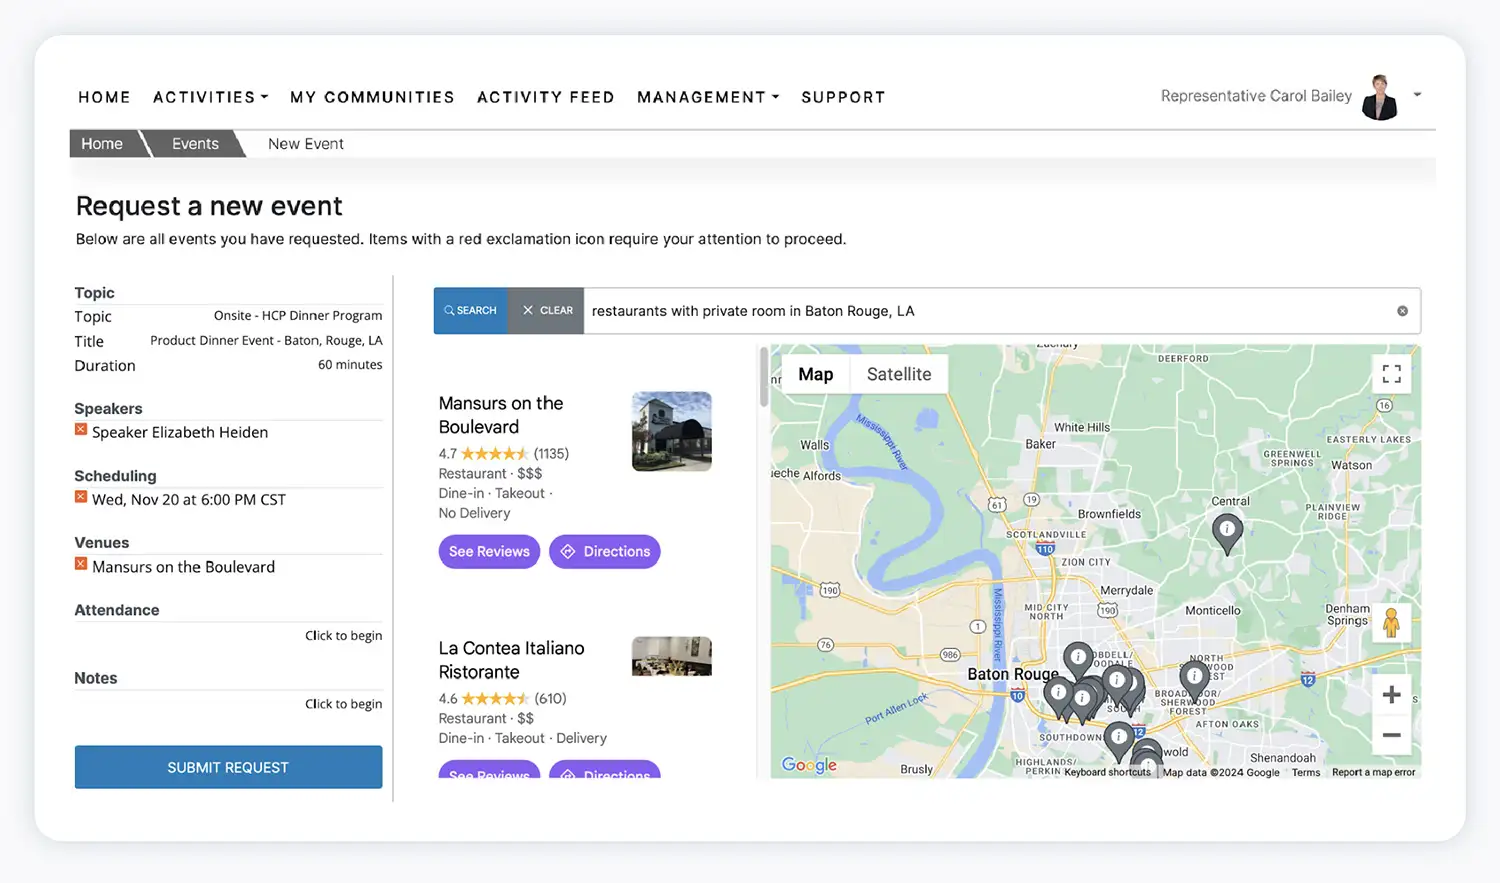
Task: Expand the Activities dropdown menu
Action: pyautogui.click(x=210, y=97)
